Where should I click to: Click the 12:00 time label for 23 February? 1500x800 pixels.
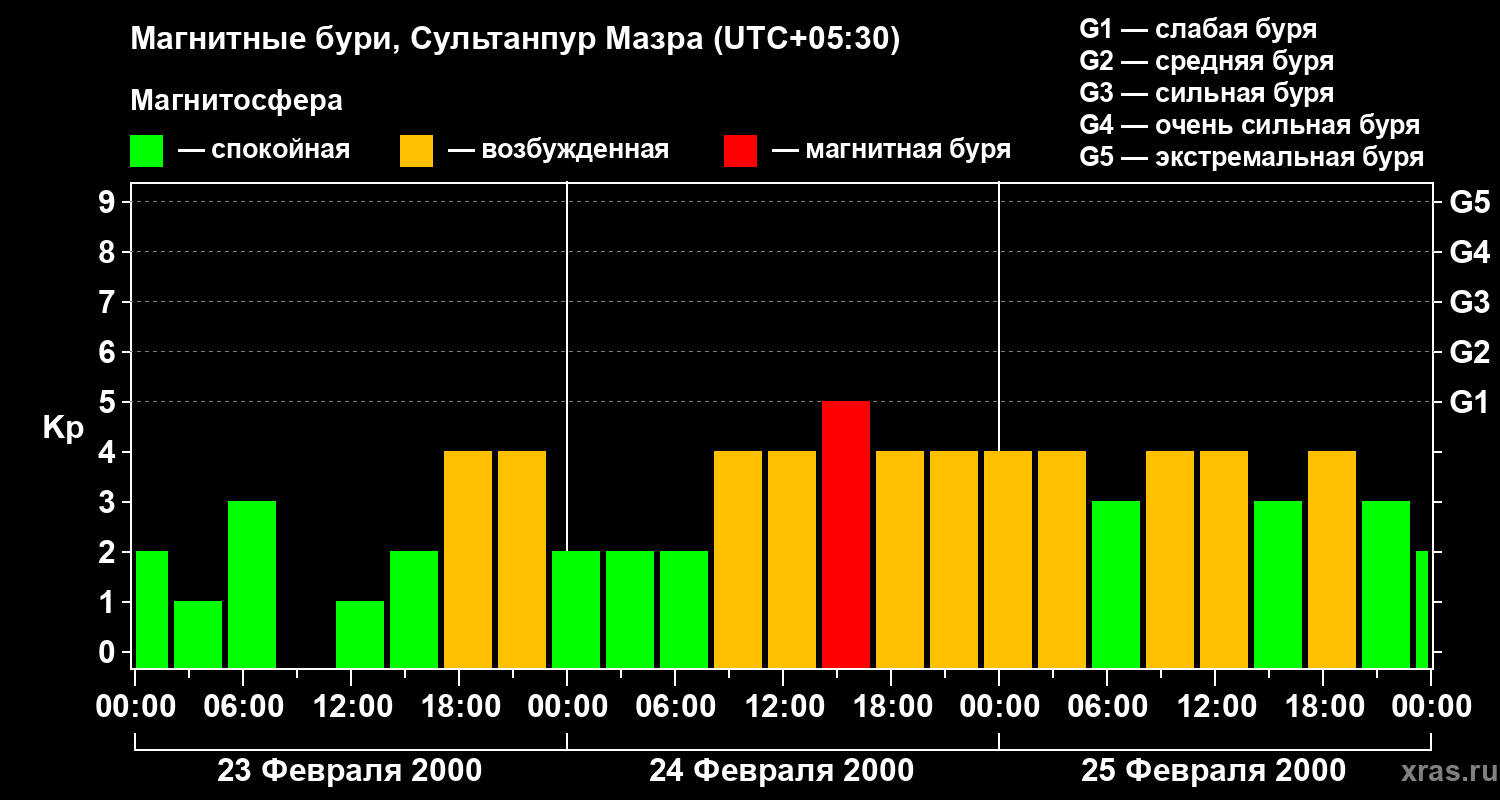pyautogui.click(x=351, y=707)
